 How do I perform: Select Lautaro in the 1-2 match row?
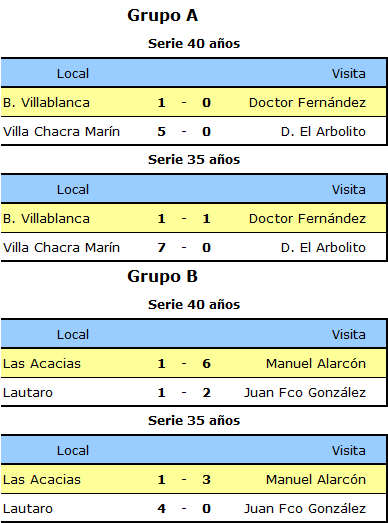(28, 393)
